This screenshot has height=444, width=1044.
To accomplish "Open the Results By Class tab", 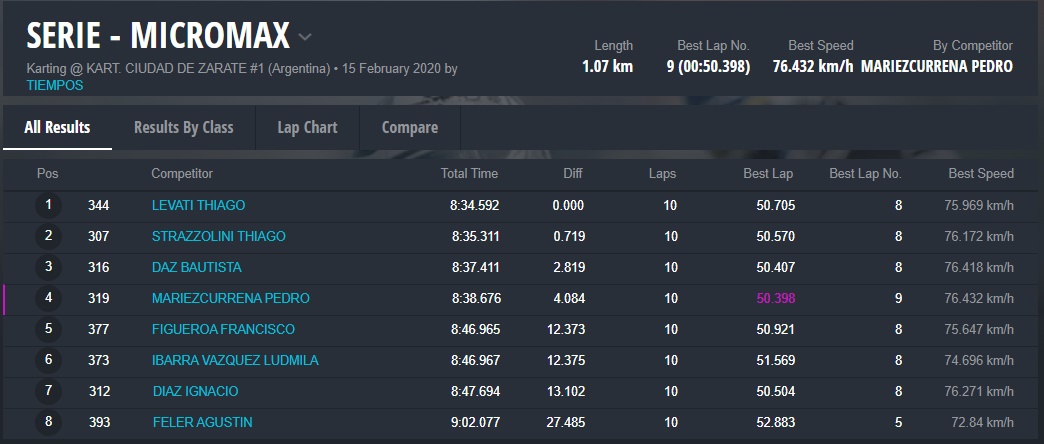I will click(x=183, y=127).
